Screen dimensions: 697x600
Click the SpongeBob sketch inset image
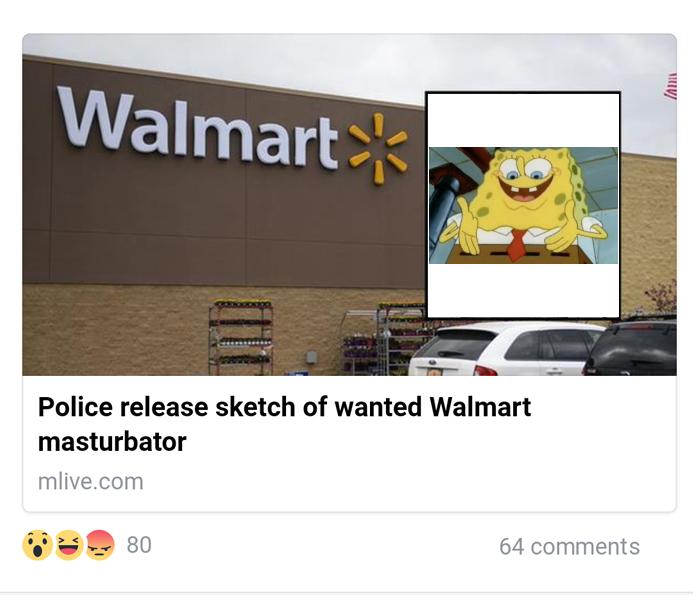[523, 205]
